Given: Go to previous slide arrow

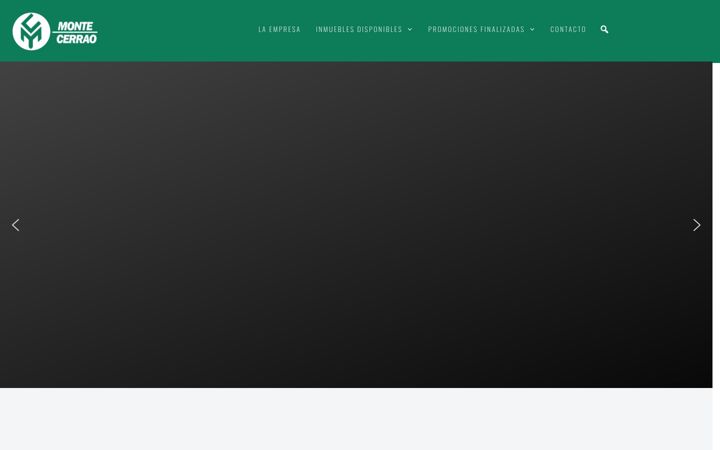Looking at the screenshot, I should [x=16, y=225].
